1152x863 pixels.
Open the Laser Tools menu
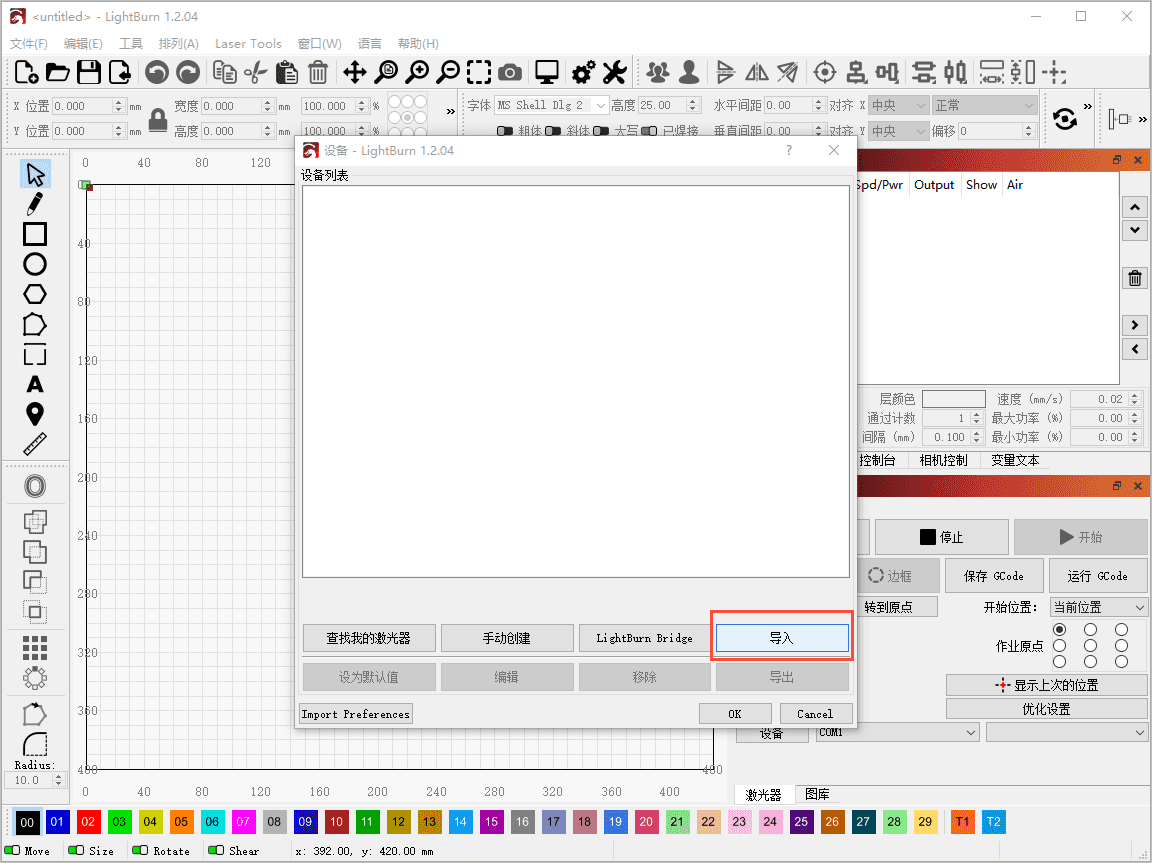[248, 43]
